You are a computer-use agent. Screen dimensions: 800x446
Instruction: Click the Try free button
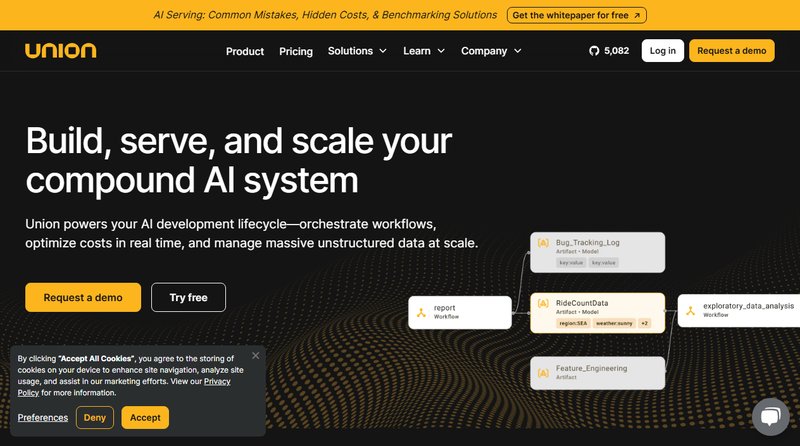click(188, 297)
